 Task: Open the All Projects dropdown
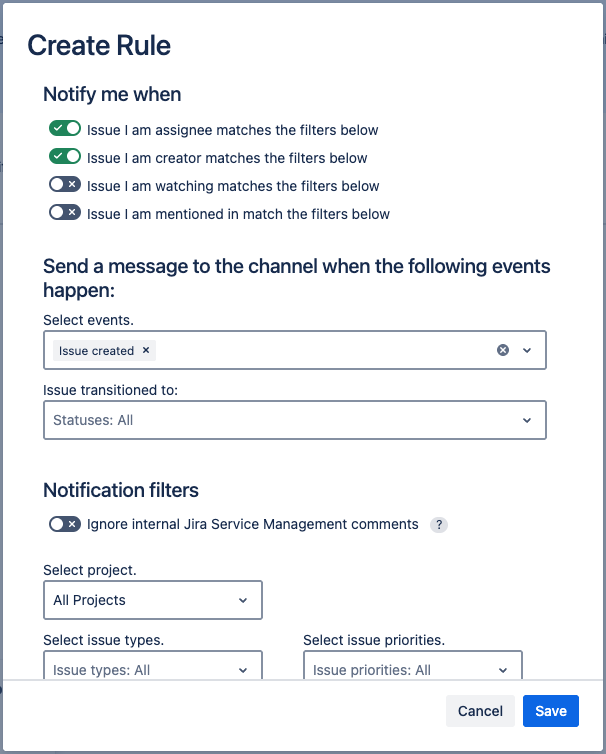point(153,600)
